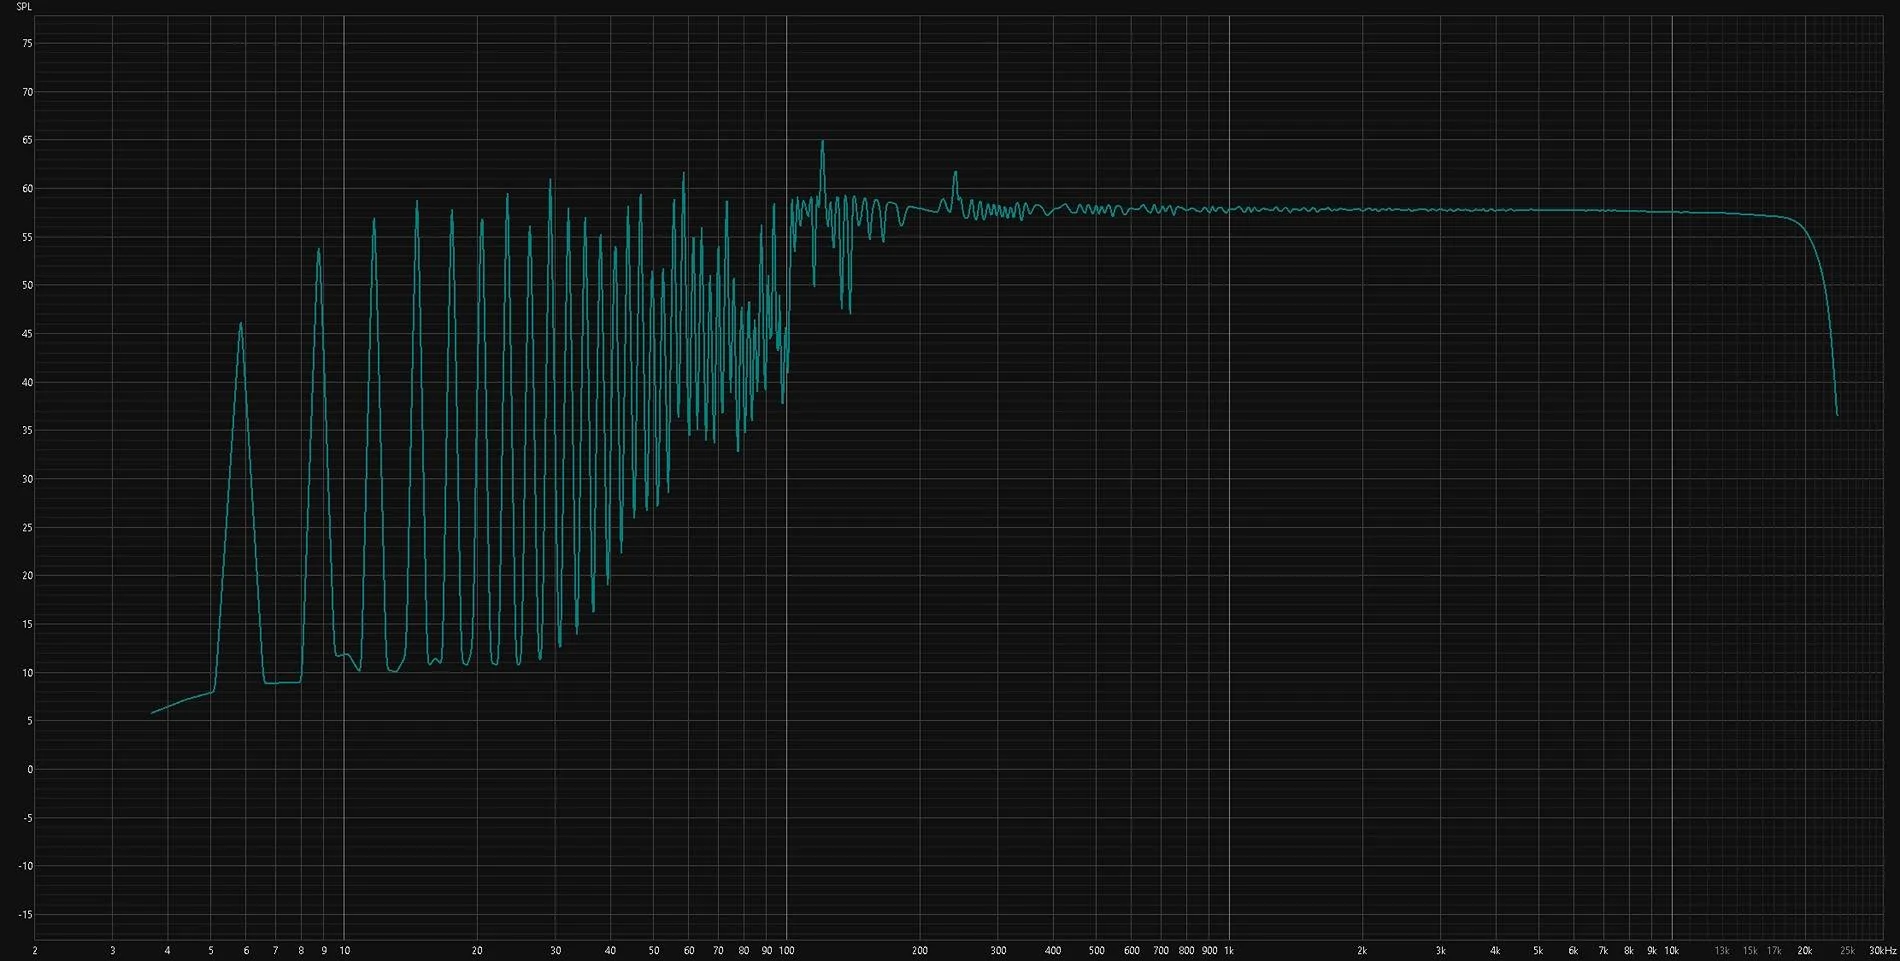
Task: Click the 60 dB vertical axis label
Action: pos(27,189)
